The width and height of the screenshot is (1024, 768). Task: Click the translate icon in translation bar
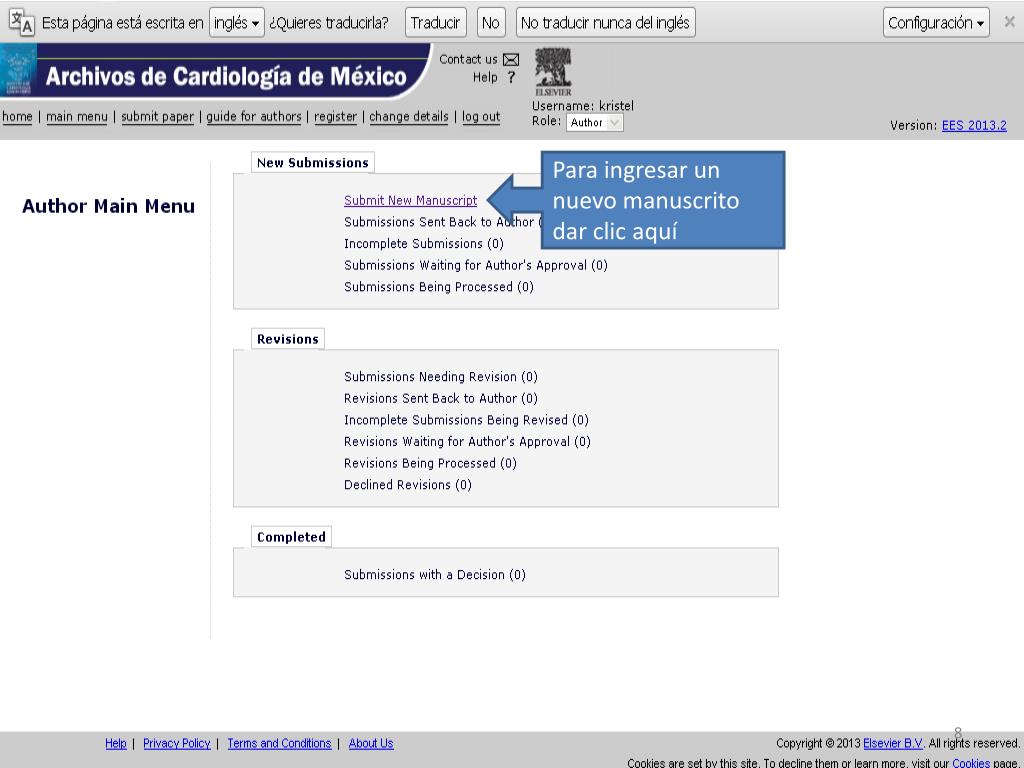click(21, 23)
